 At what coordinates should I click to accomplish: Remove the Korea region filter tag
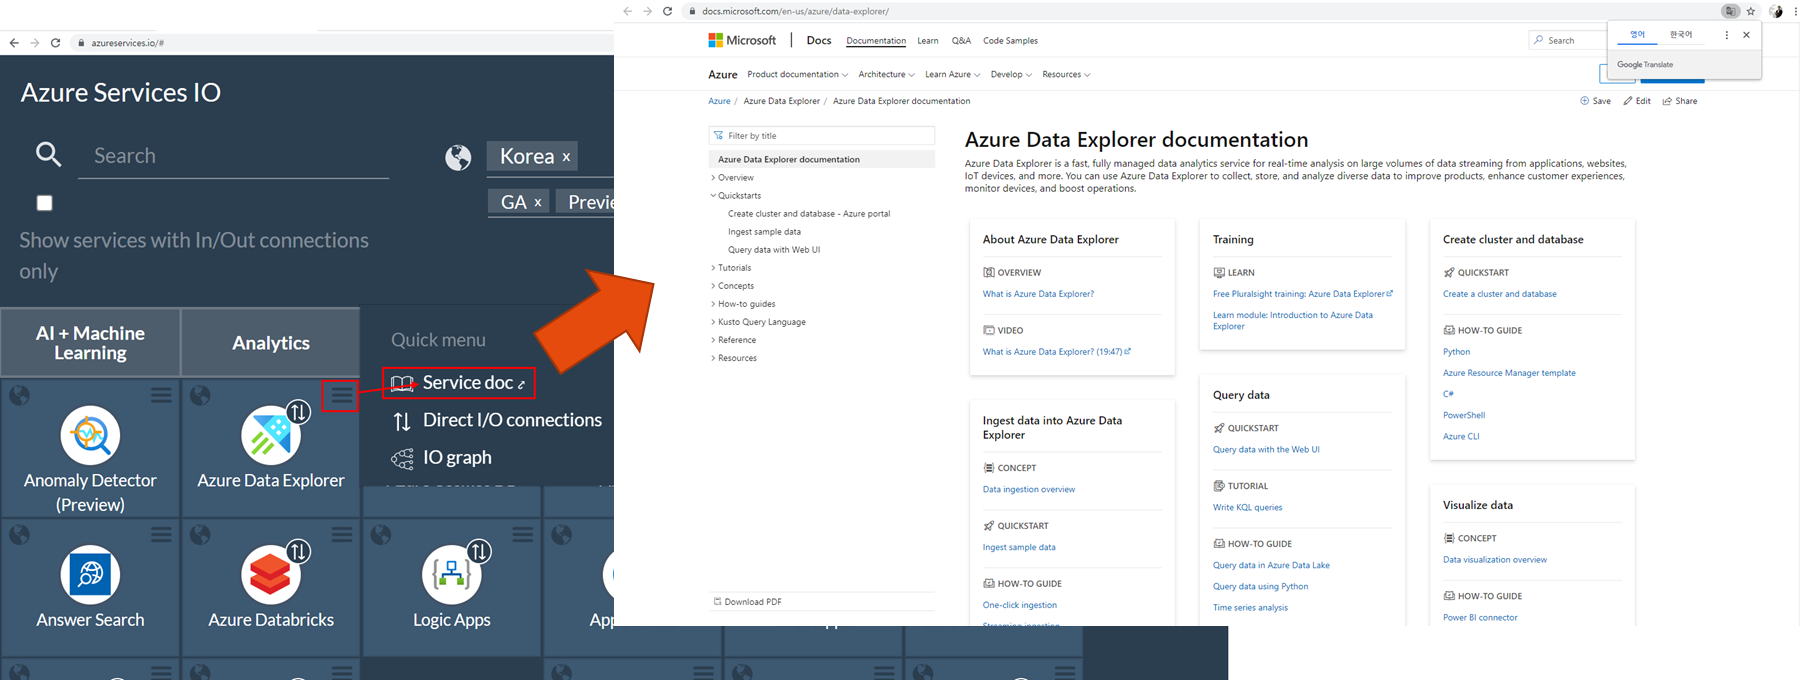566,157
